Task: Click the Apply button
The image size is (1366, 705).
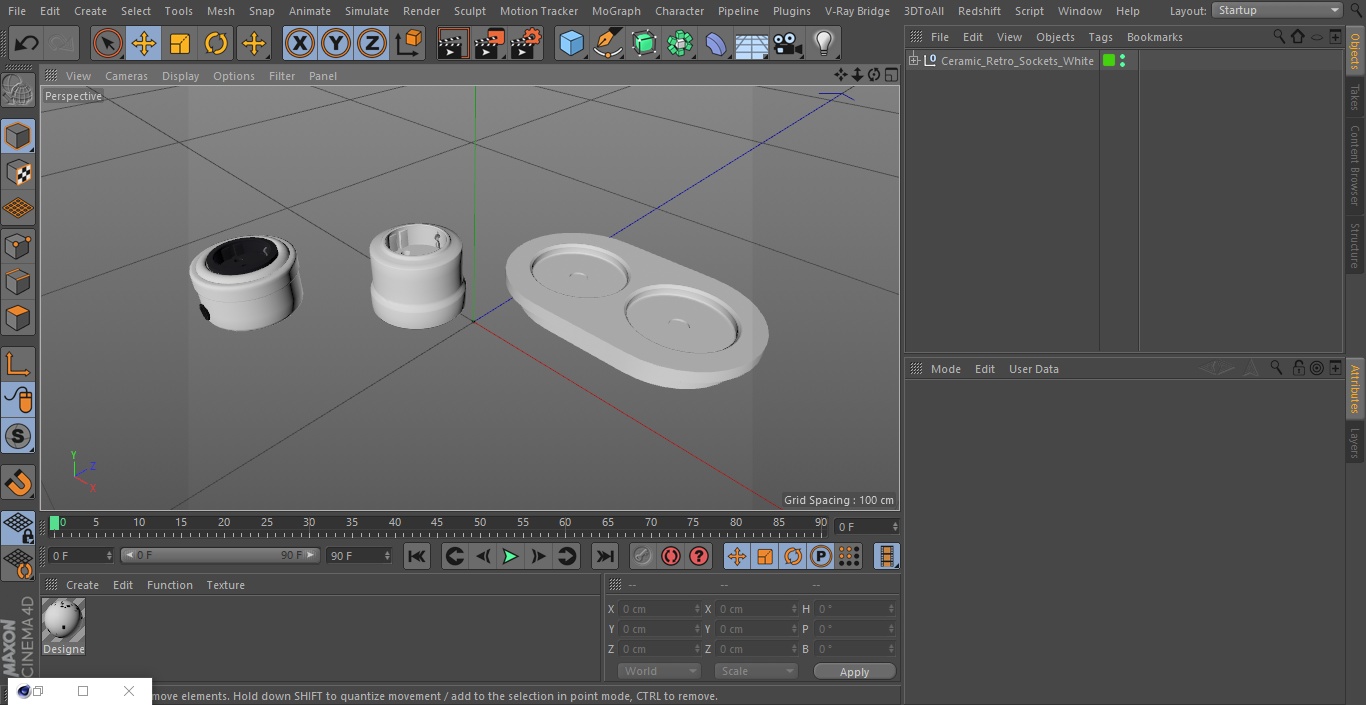Action: 854,672
